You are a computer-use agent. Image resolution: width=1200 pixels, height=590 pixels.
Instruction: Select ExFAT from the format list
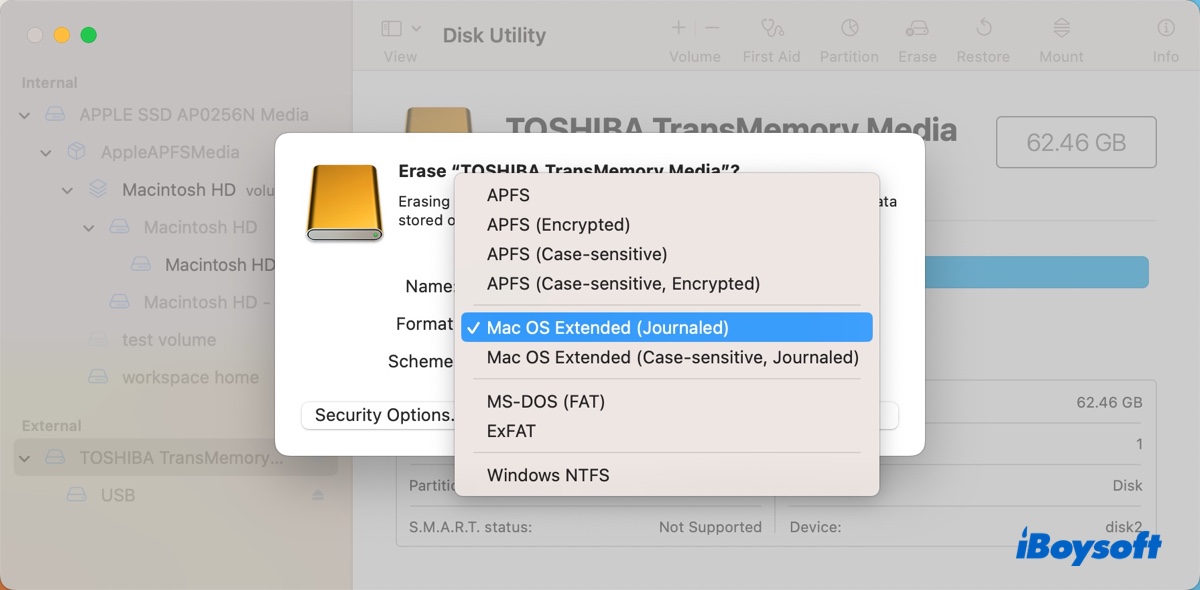(511, 431)
